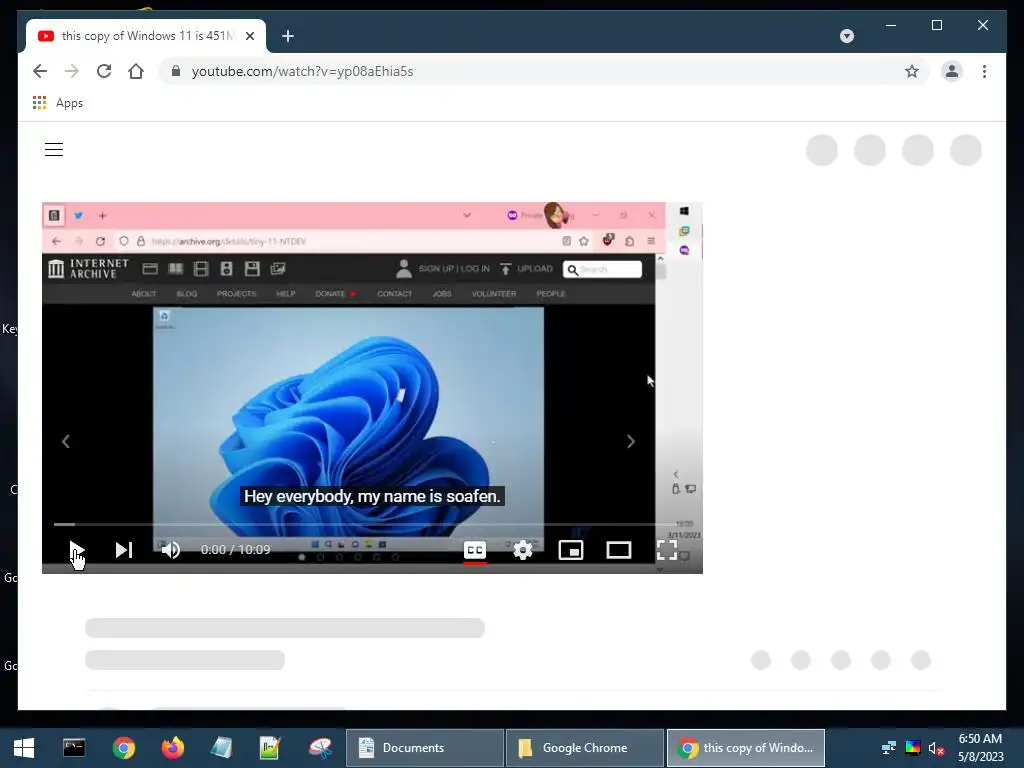Open Chrome three-dot menu
Image resolution: width=1024 pixels, height=768 pixels.
tap(984, 71)
